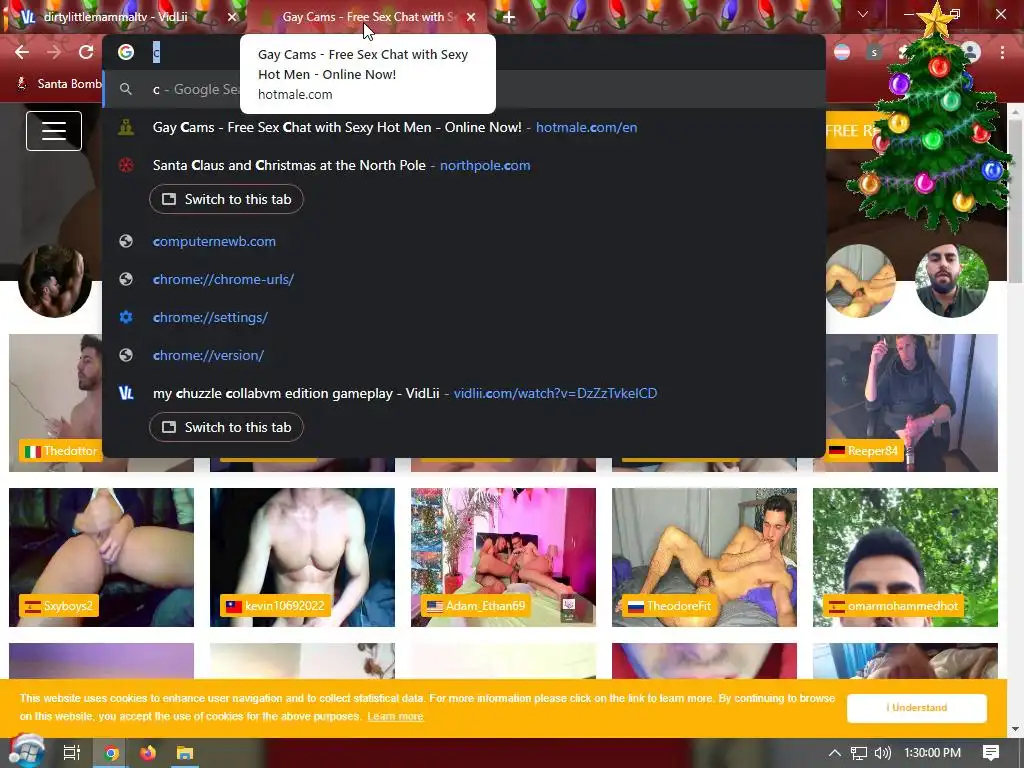
Task: Accept cookies with 'I Understand' button
Action: click(916, 708)
